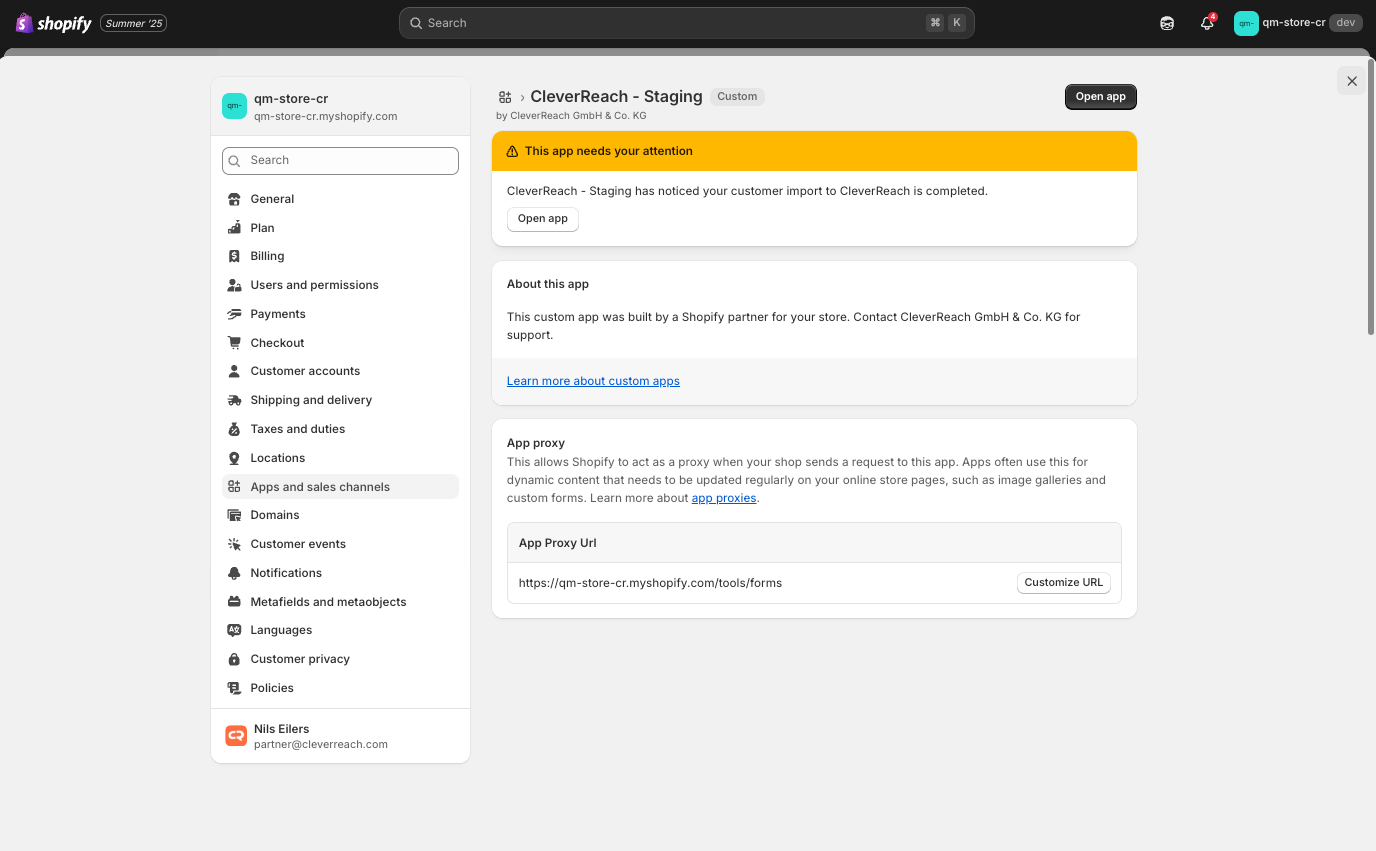Click the Users and permissions icon
The width and height of the screenshot is (1376, 851).
coord(234,285)
